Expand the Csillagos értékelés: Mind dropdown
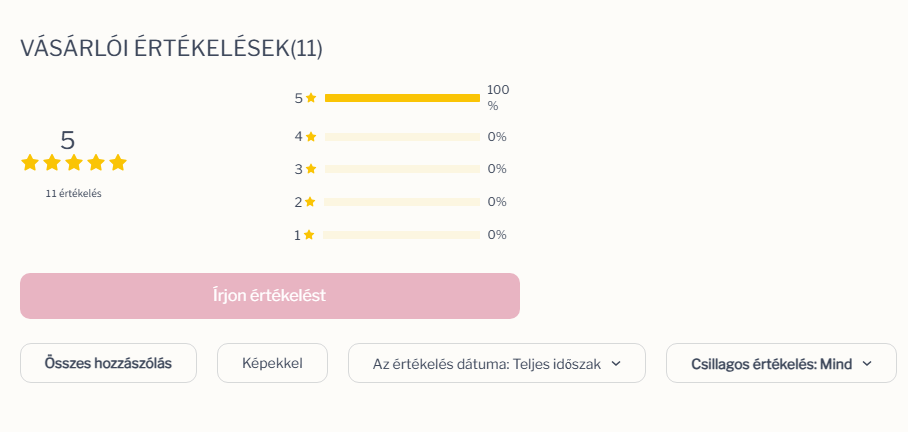The image size is (908, 432). click(x=781, y=363)
